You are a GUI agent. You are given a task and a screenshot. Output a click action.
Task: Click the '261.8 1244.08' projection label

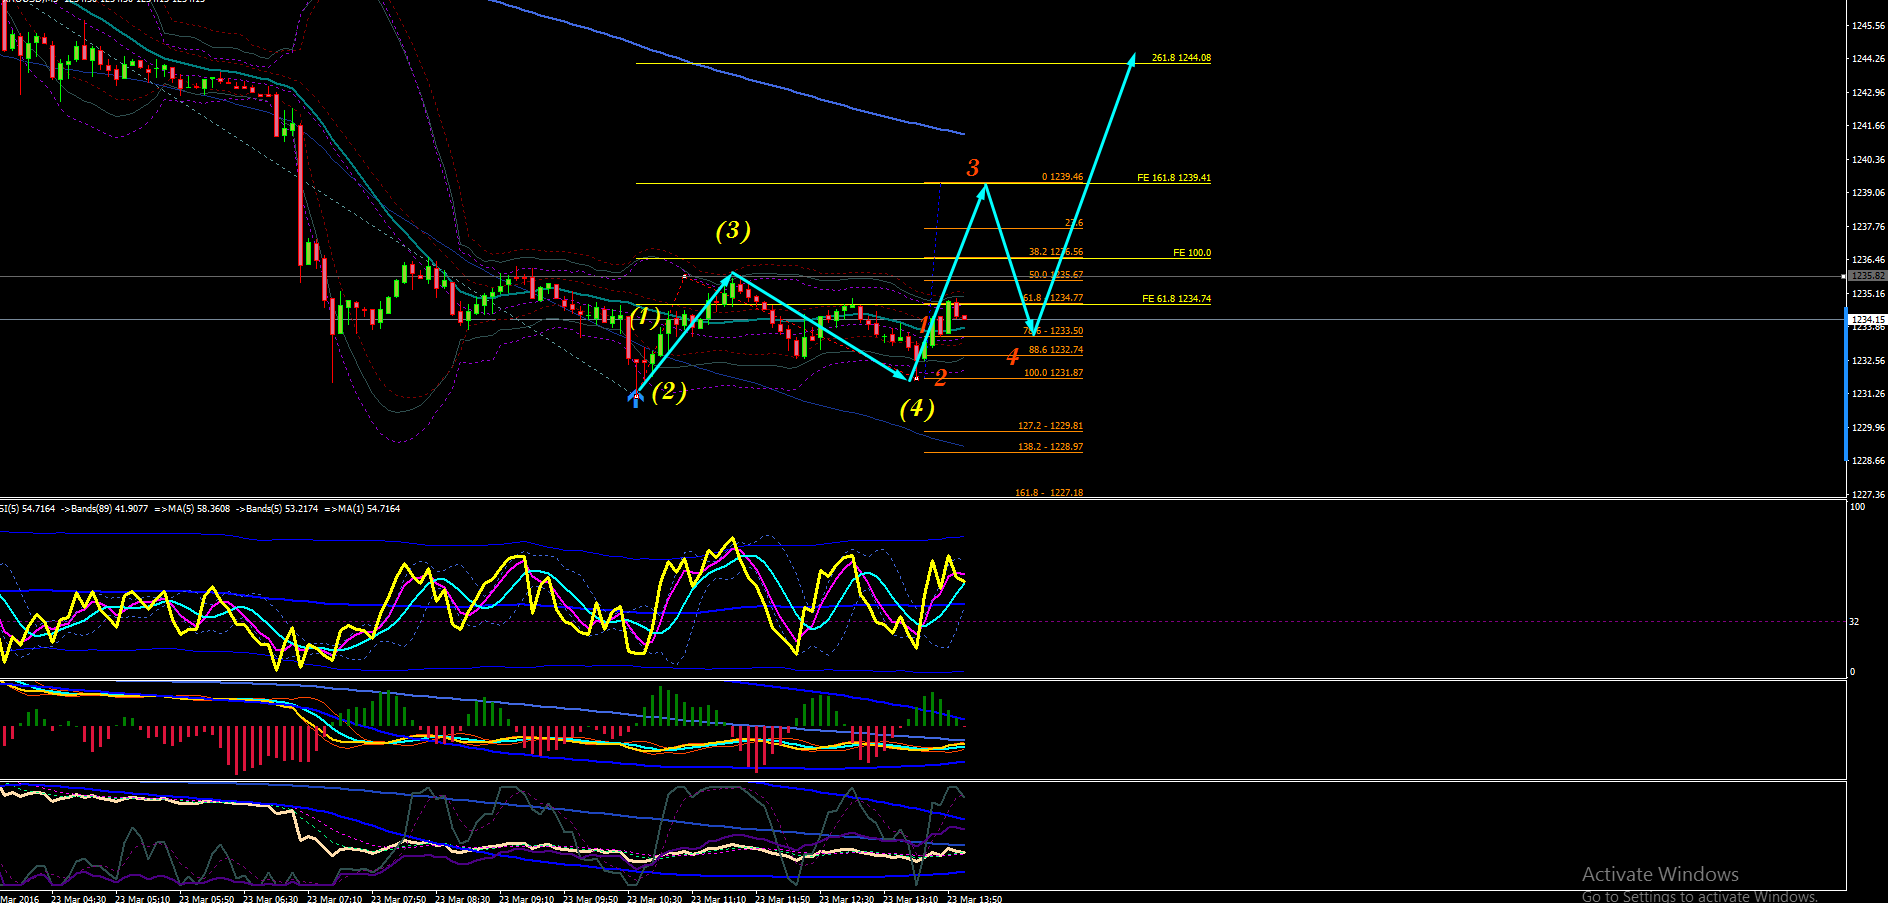[1181, 58]
